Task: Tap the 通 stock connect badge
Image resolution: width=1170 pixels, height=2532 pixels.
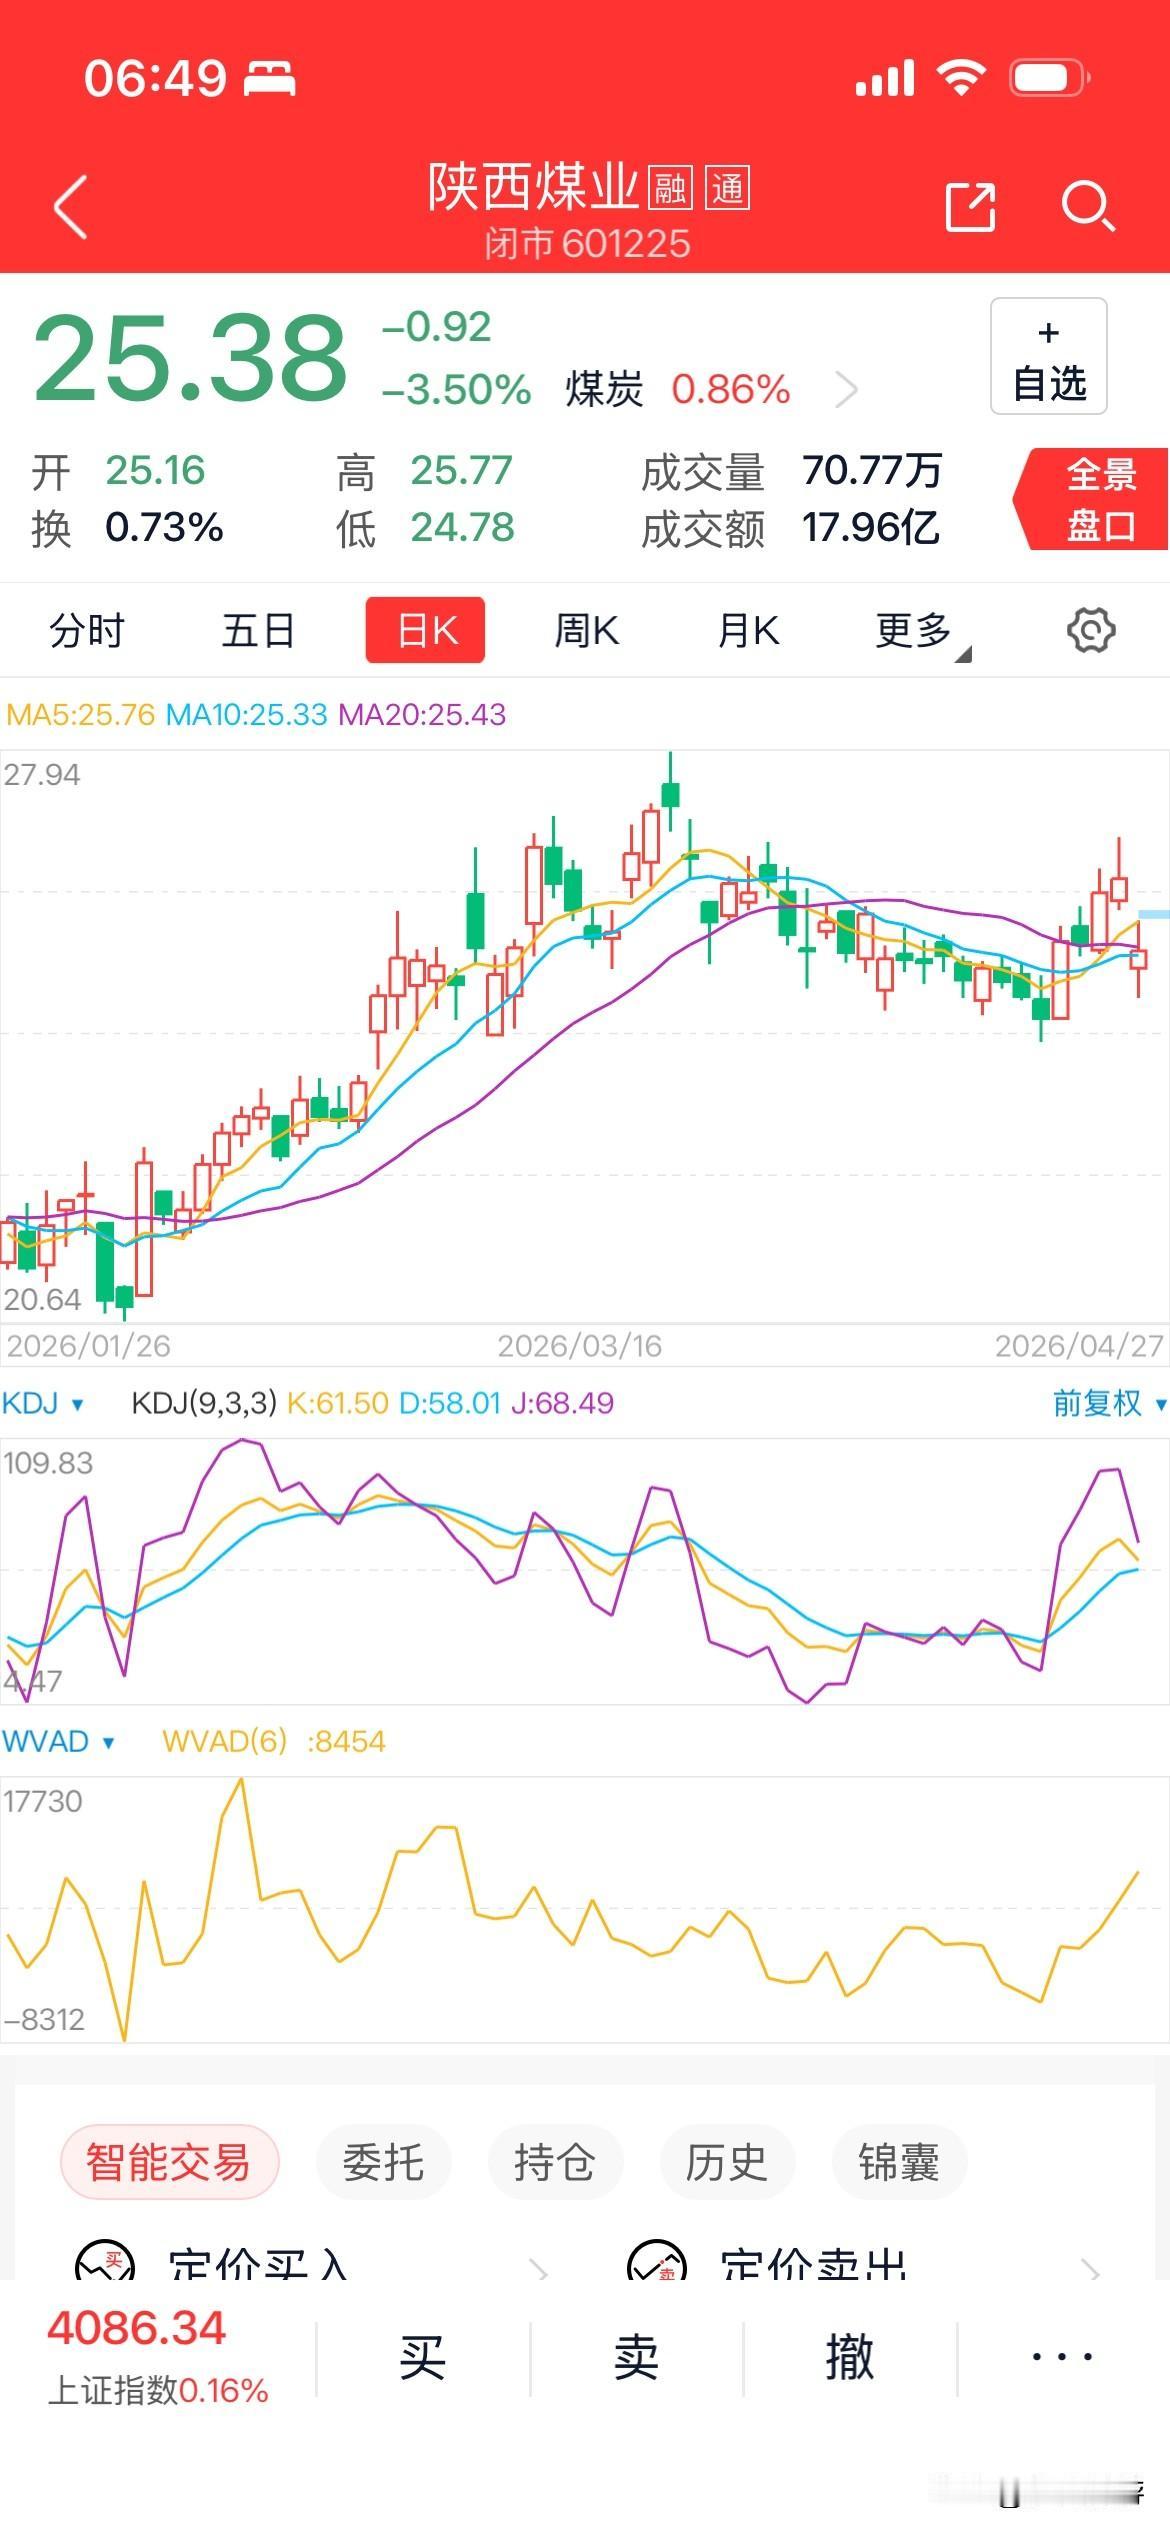Action: coord(727,188)
